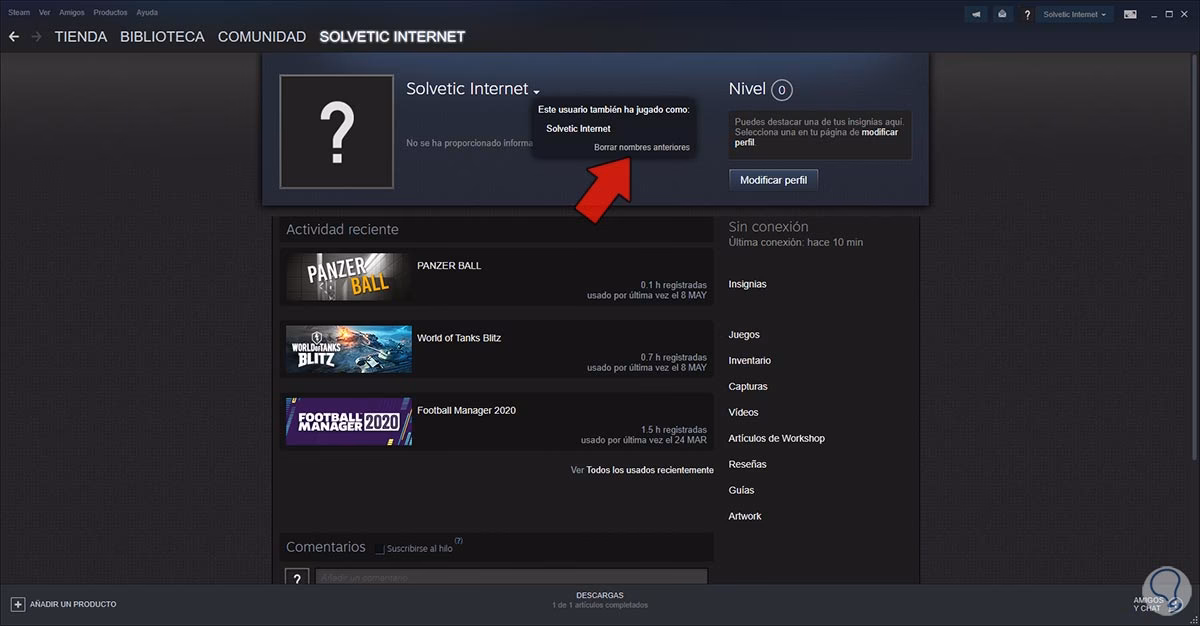Open the Insignias link
The image size is (1200, 626).
click(748, 284)
